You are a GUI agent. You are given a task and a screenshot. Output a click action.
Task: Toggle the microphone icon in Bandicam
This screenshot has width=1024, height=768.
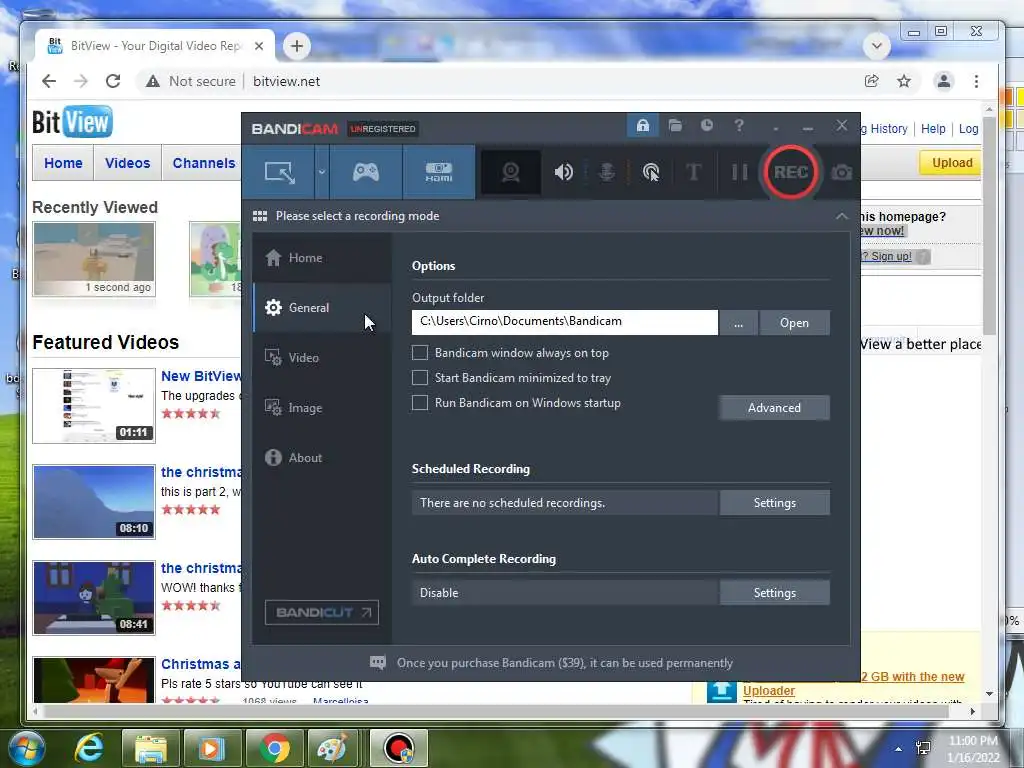607,172
